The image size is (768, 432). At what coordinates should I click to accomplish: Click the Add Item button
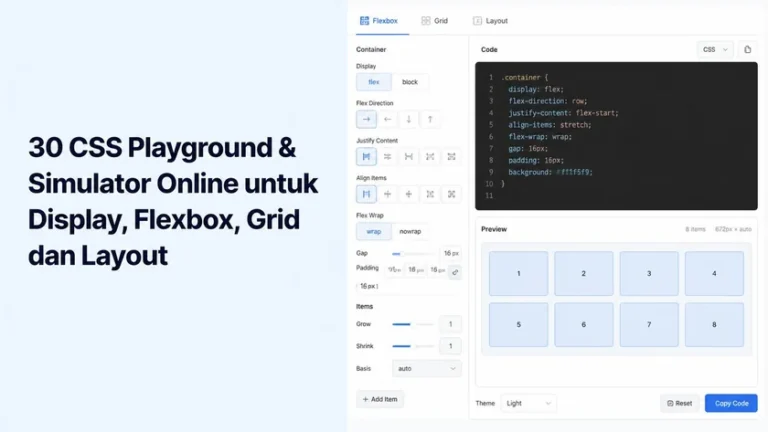tap(380, 399)
